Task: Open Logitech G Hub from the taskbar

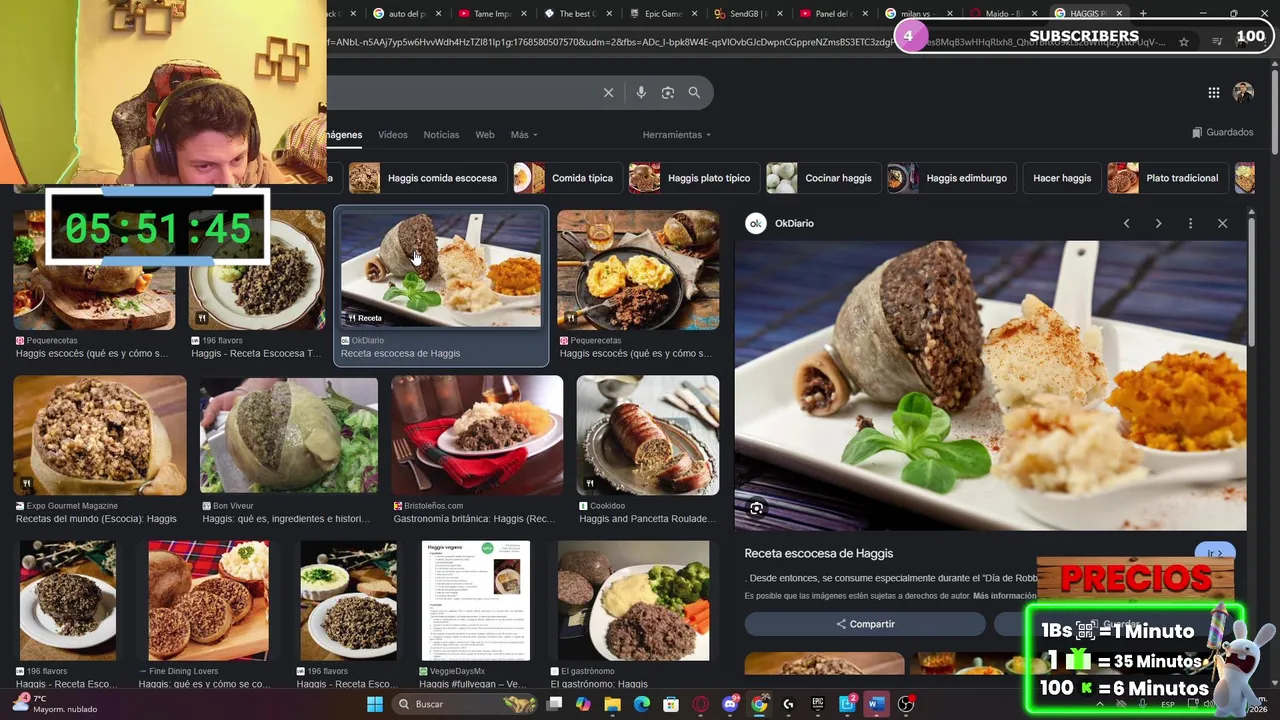Action: tap(788, 704)
